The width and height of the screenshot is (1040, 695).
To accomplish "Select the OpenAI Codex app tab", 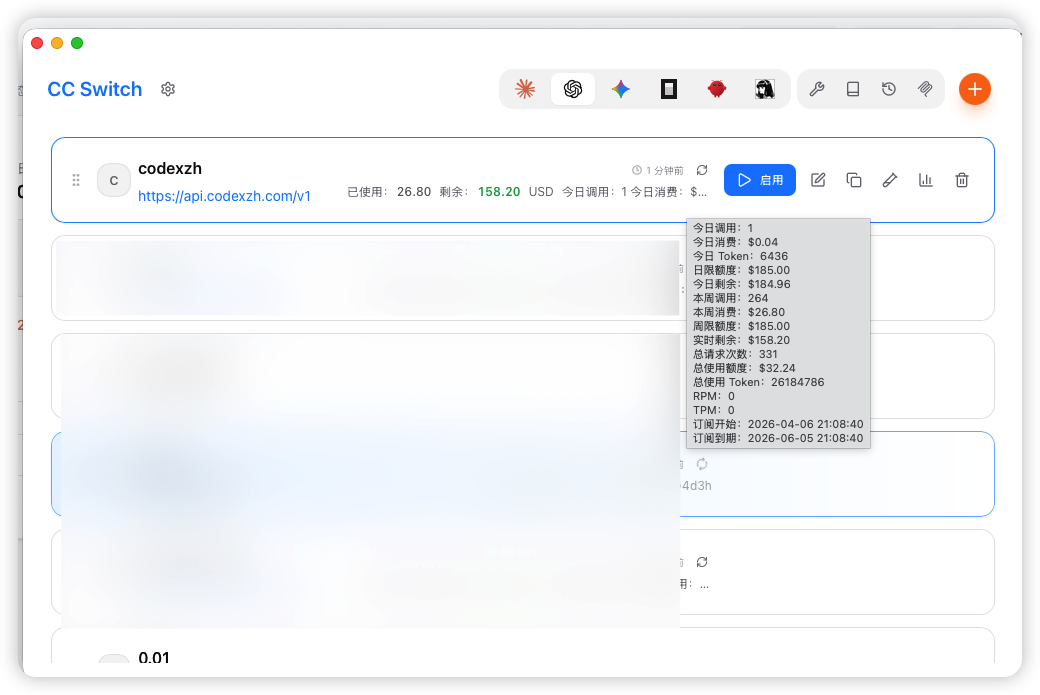I will [x=573, y=89].
